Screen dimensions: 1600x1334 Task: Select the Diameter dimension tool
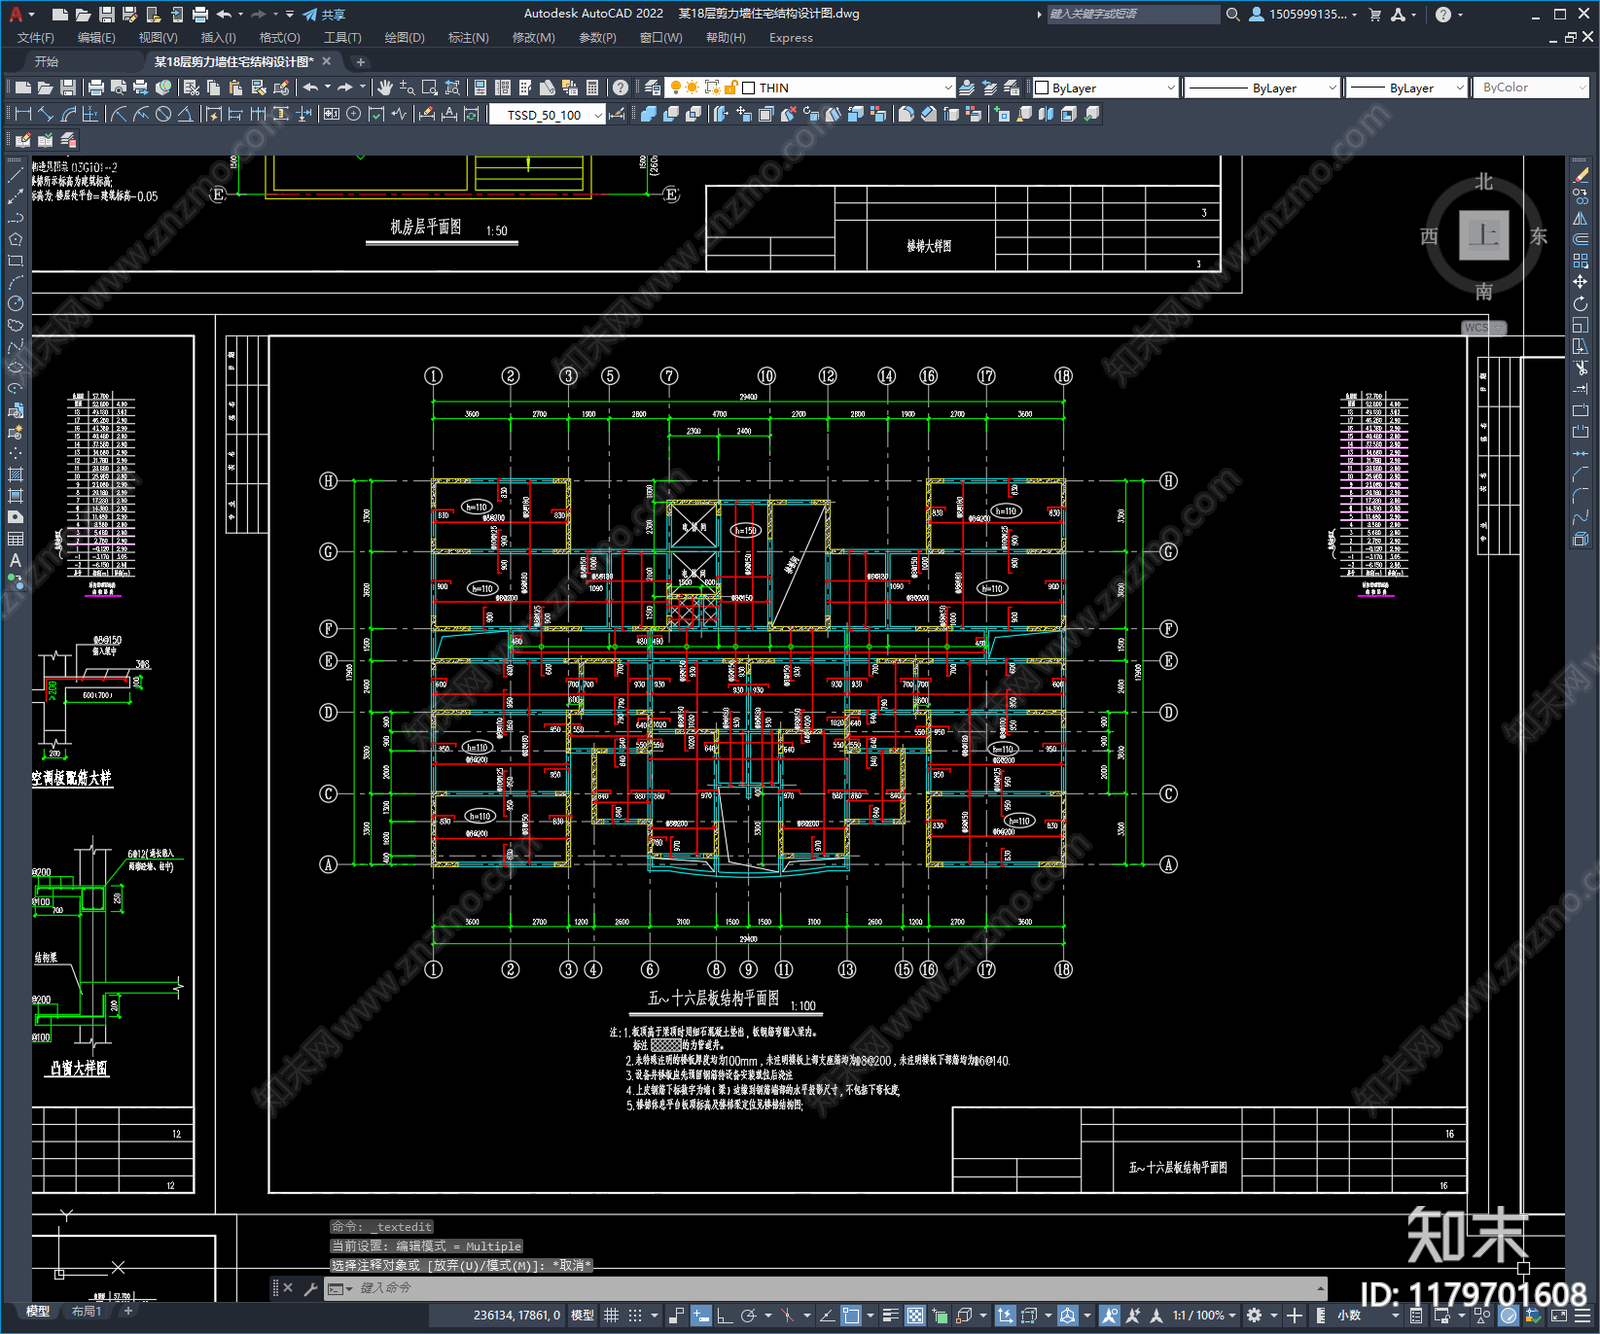tap(163, 114)
